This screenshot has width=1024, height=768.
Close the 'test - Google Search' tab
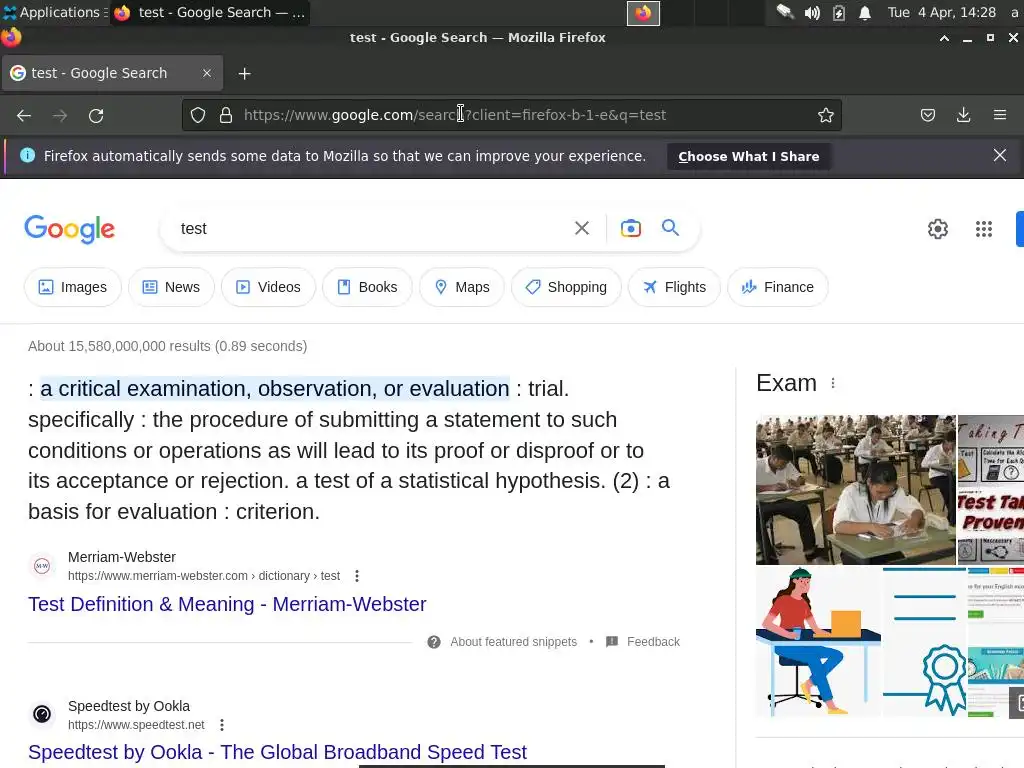(x=206, y=73)
